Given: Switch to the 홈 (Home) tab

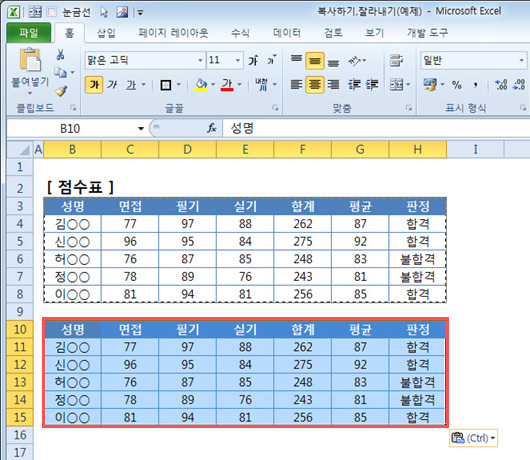Looking at the screenshot, I should [69, 33].
